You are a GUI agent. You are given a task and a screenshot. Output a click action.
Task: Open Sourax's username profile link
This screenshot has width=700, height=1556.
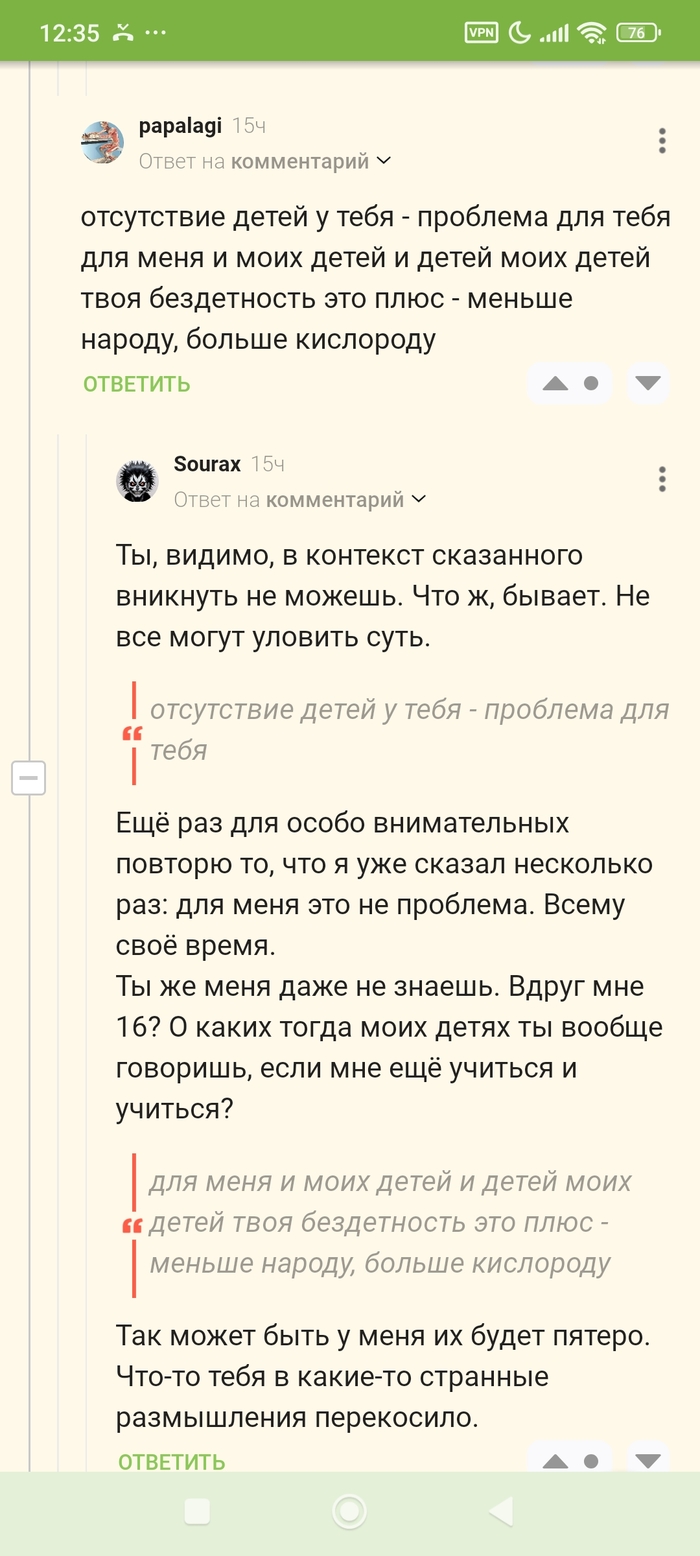207,464
